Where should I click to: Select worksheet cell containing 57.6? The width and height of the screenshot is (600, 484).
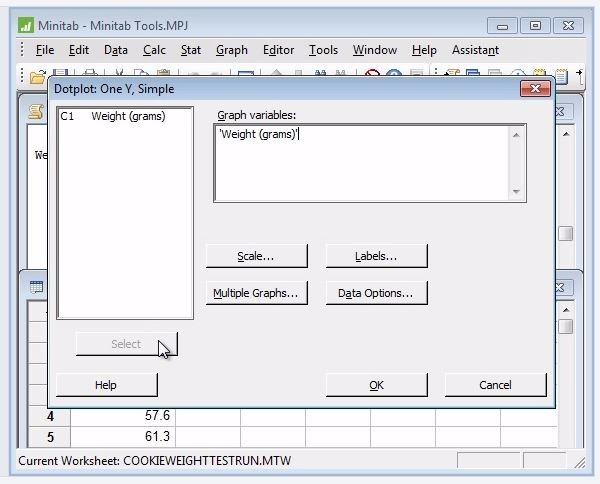coord(123,416)
